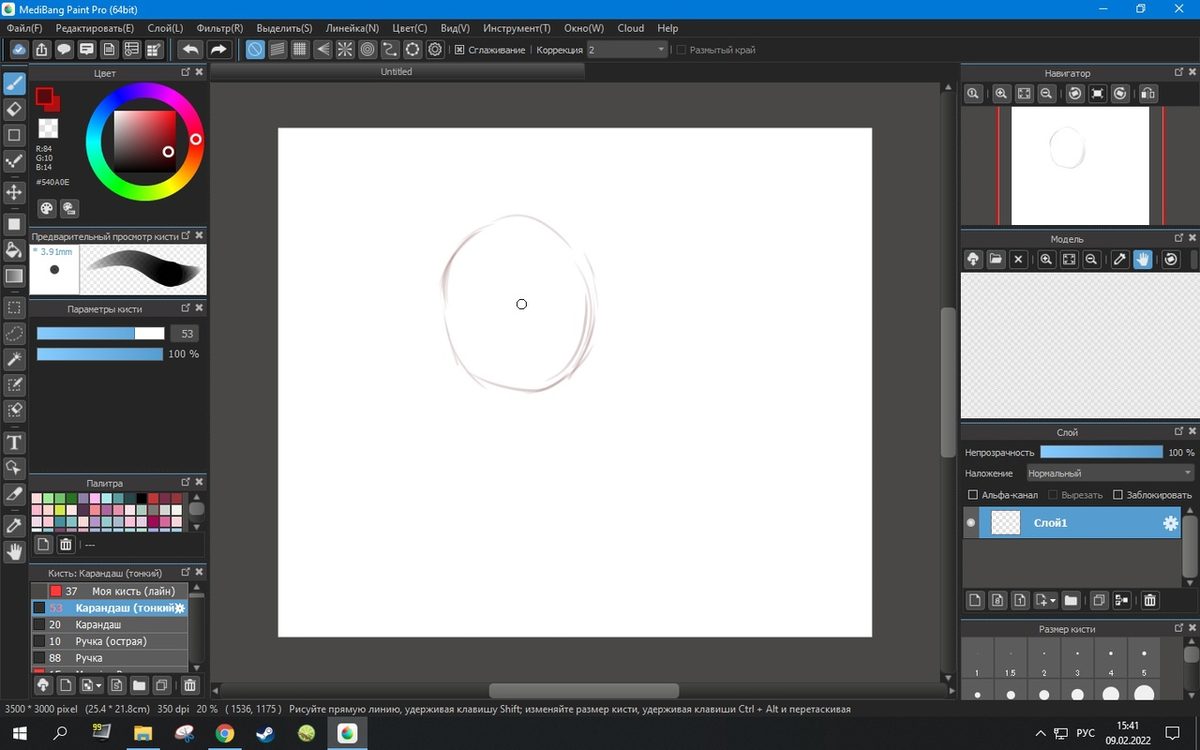Select the Text tool
The image size is (1200, 750).
(14, 442)
